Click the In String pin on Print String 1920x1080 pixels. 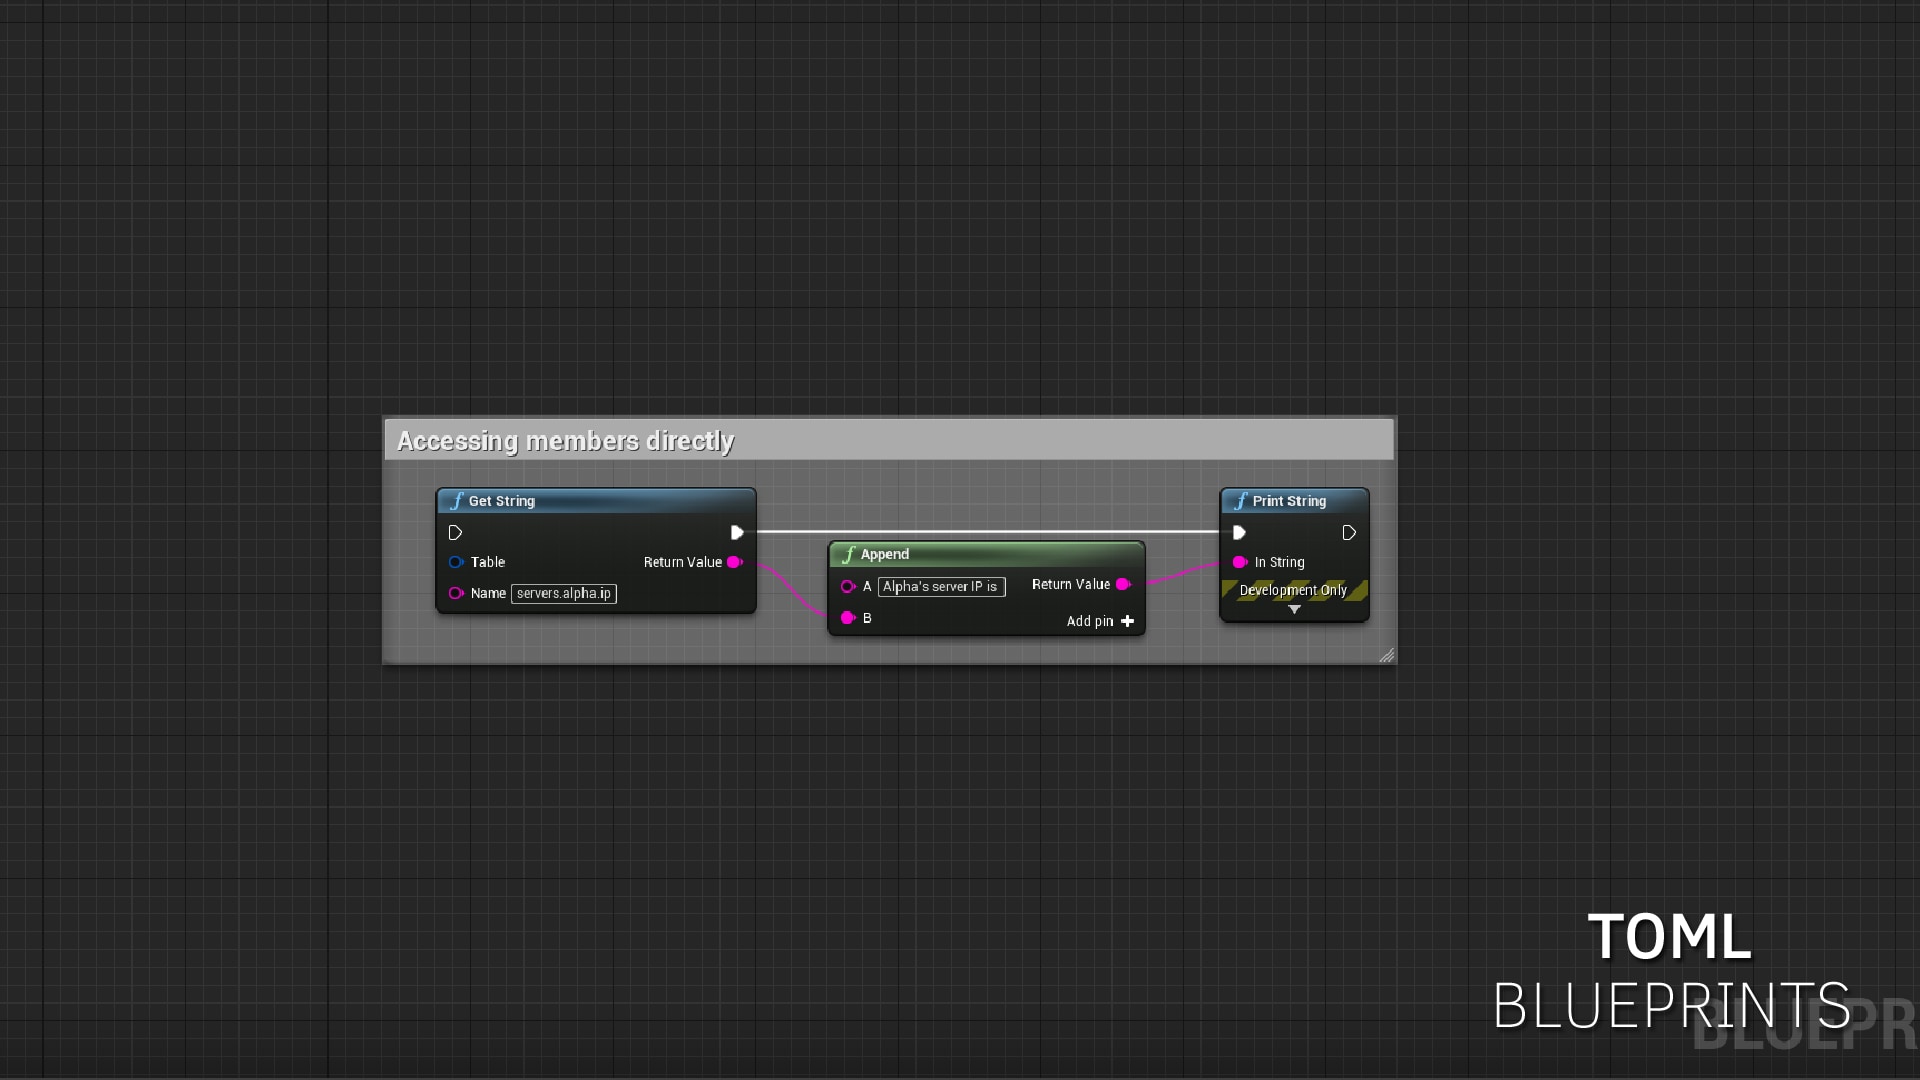(x=1240, y=562)
